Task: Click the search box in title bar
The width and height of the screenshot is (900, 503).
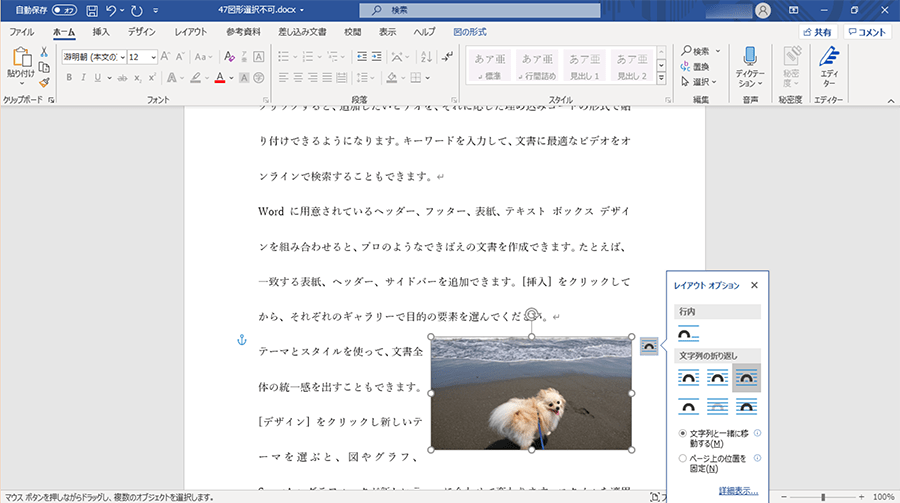Action: click(x=480, y=10)
